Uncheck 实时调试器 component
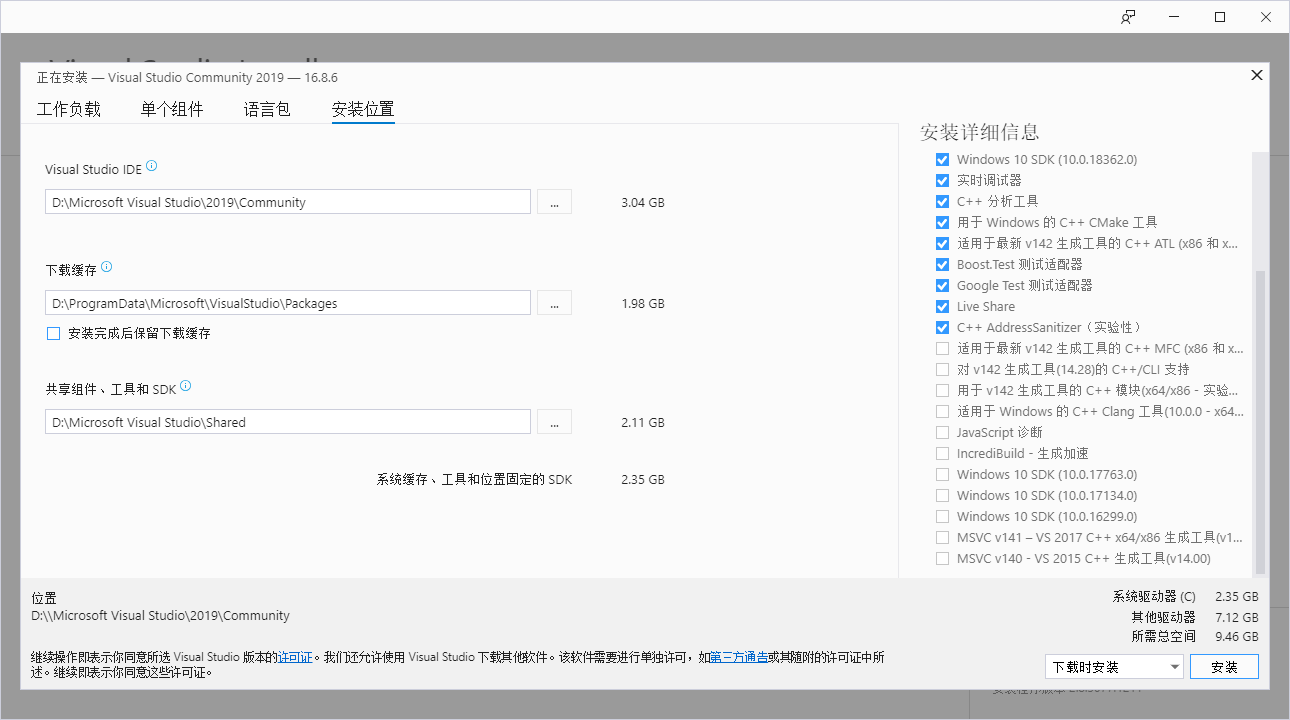 tap(942, 181)
